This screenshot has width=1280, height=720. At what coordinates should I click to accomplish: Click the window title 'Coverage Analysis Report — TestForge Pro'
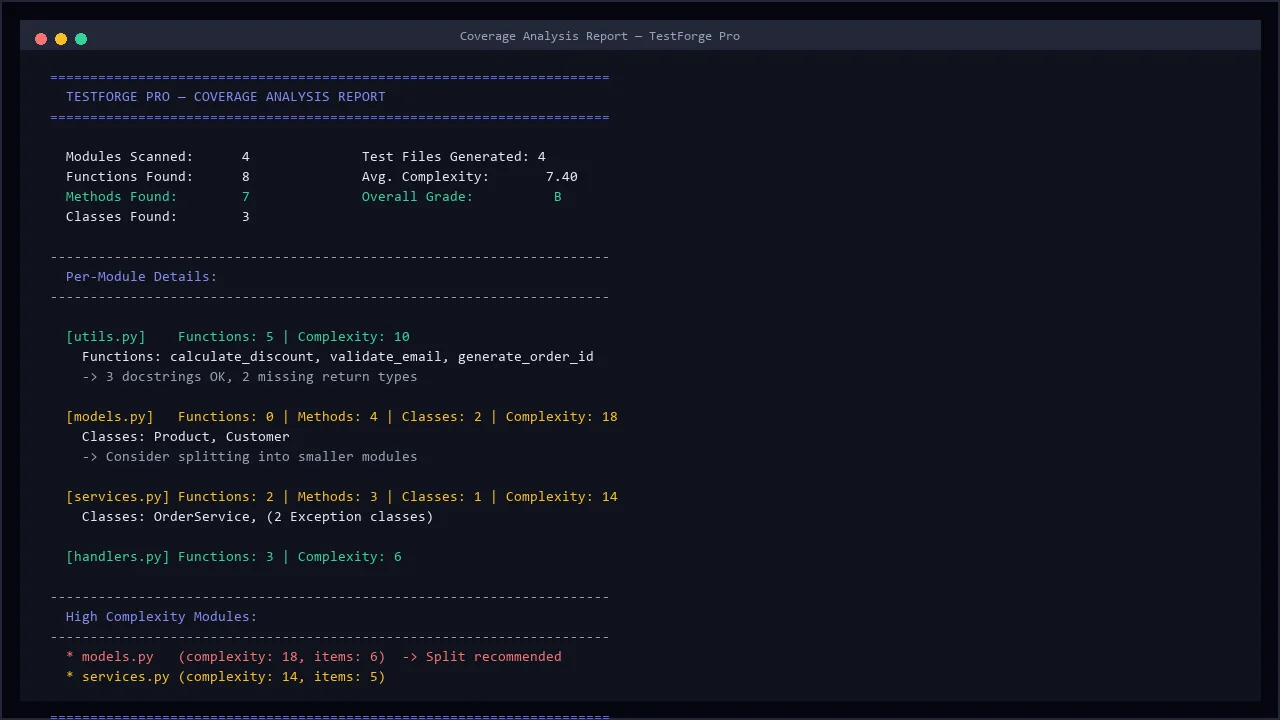click(600, 36)
